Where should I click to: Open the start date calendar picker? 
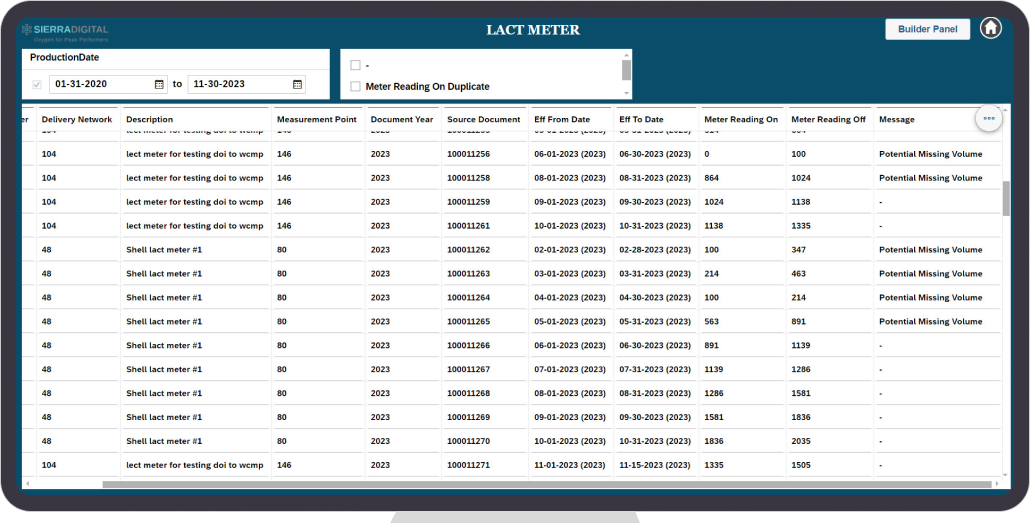click(159, 85)
